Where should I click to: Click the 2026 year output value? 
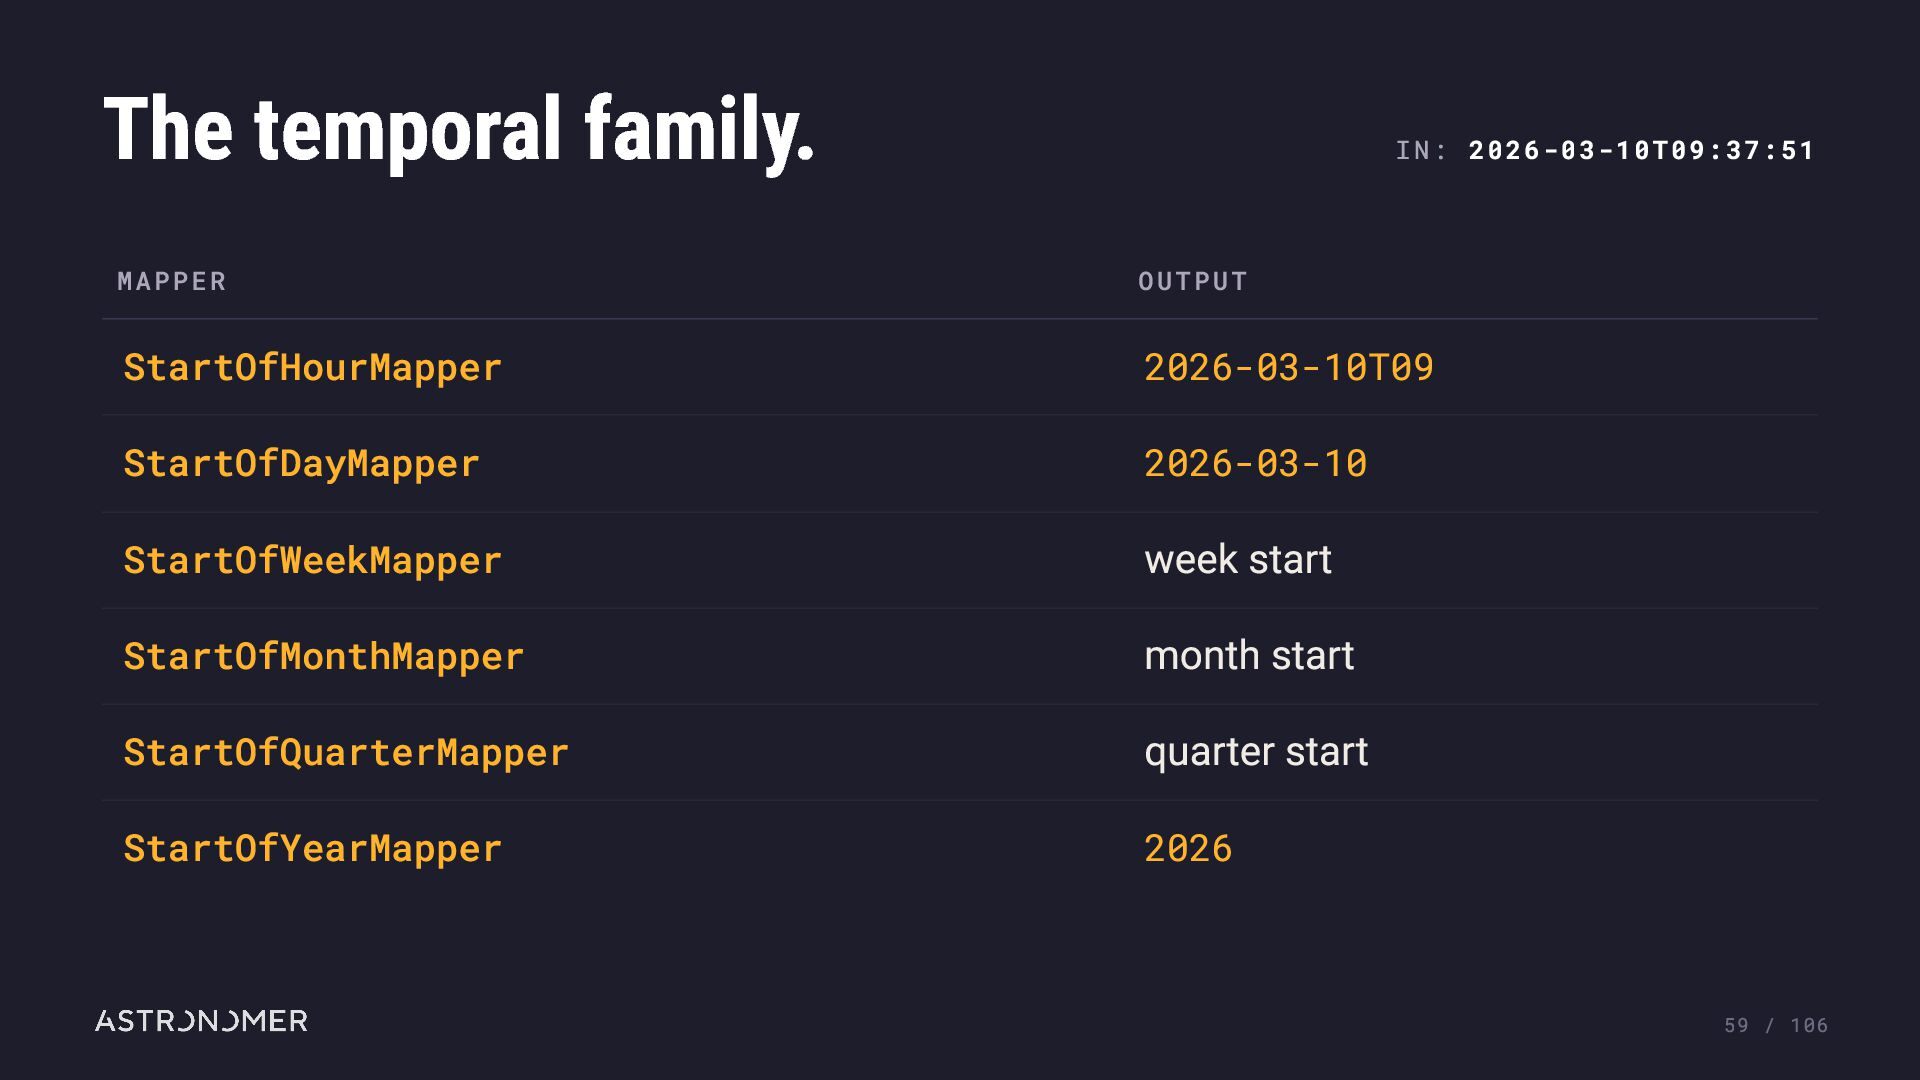(x=1188, y=849)
